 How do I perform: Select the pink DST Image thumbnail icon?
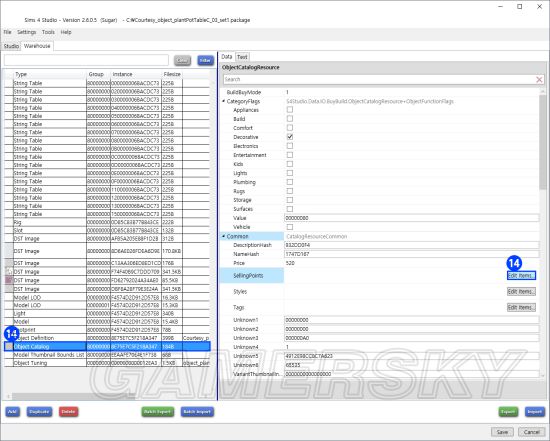coord(9,280)
